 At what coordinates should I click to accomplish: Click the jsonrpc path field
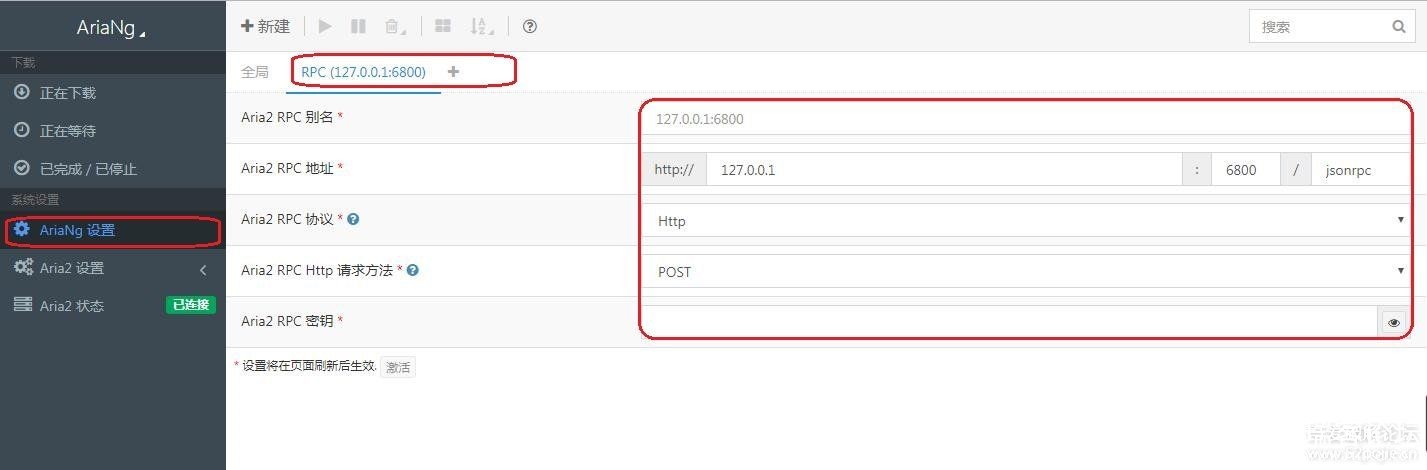[1360, 170]
